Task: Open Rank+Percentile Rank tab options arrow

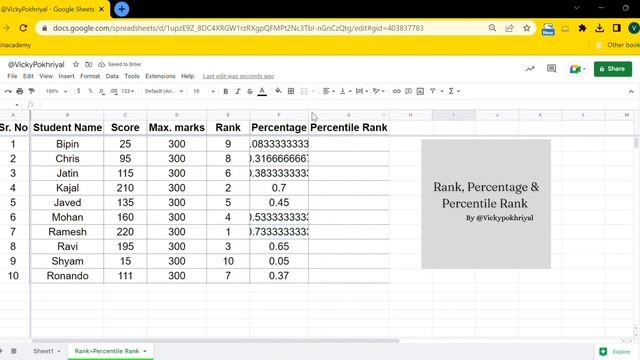Action: point(145,351)
